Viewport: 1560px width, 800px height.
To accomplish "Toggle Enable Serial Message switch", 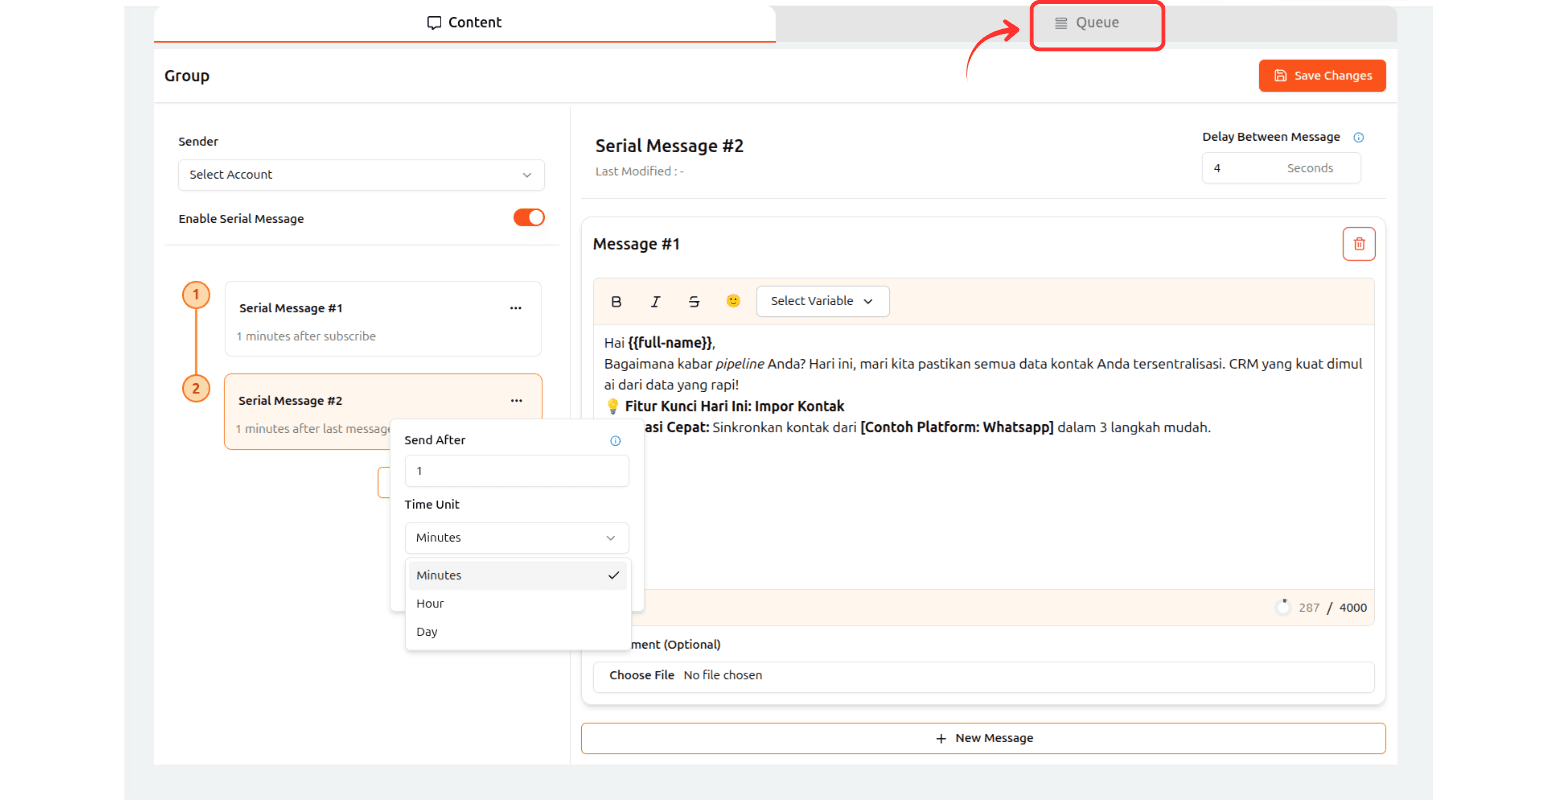I will (529, 218).
